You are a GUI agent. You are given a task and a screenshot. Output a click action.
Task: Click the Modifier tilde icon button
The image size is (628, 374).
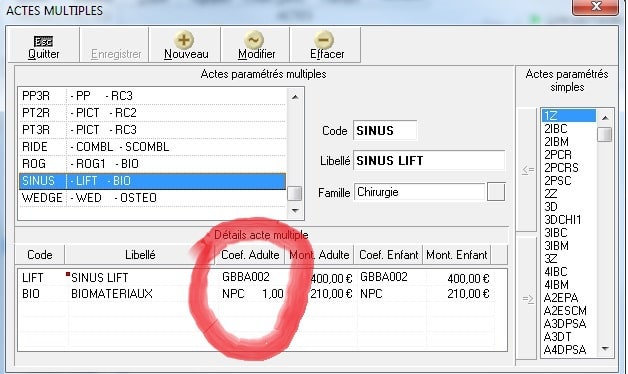255,45
